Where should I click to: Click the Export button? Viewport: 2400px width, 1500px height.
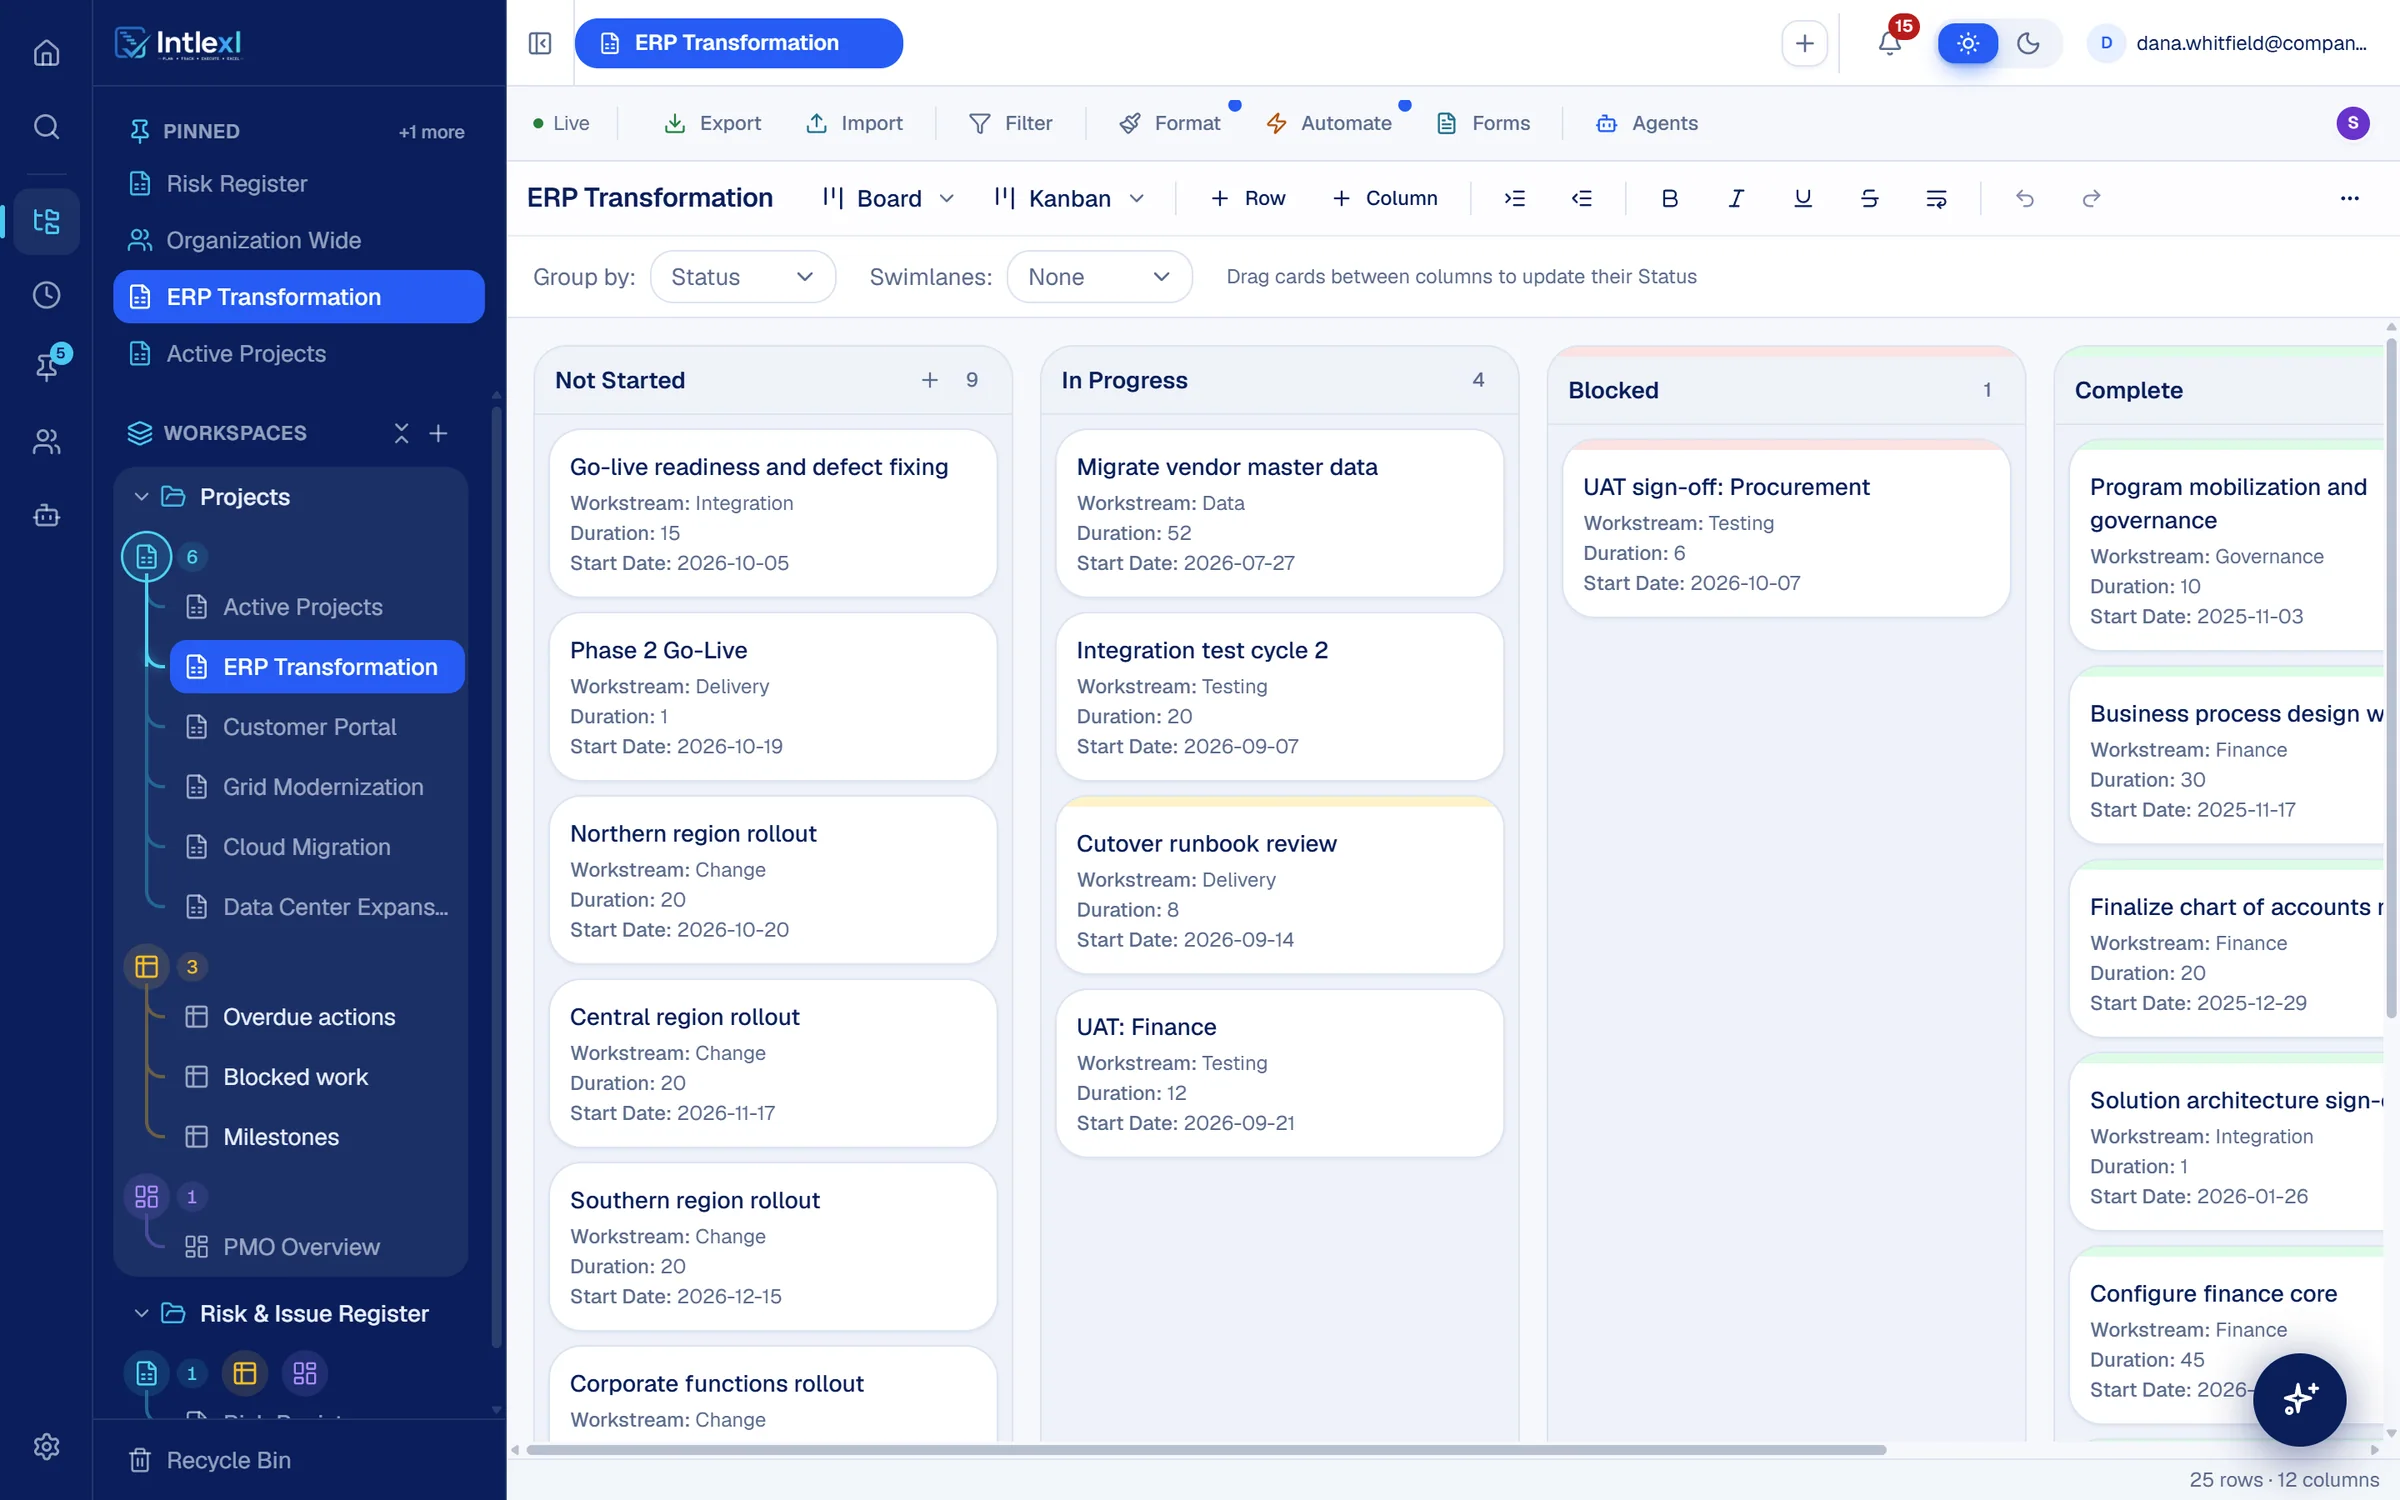(713, 123)
